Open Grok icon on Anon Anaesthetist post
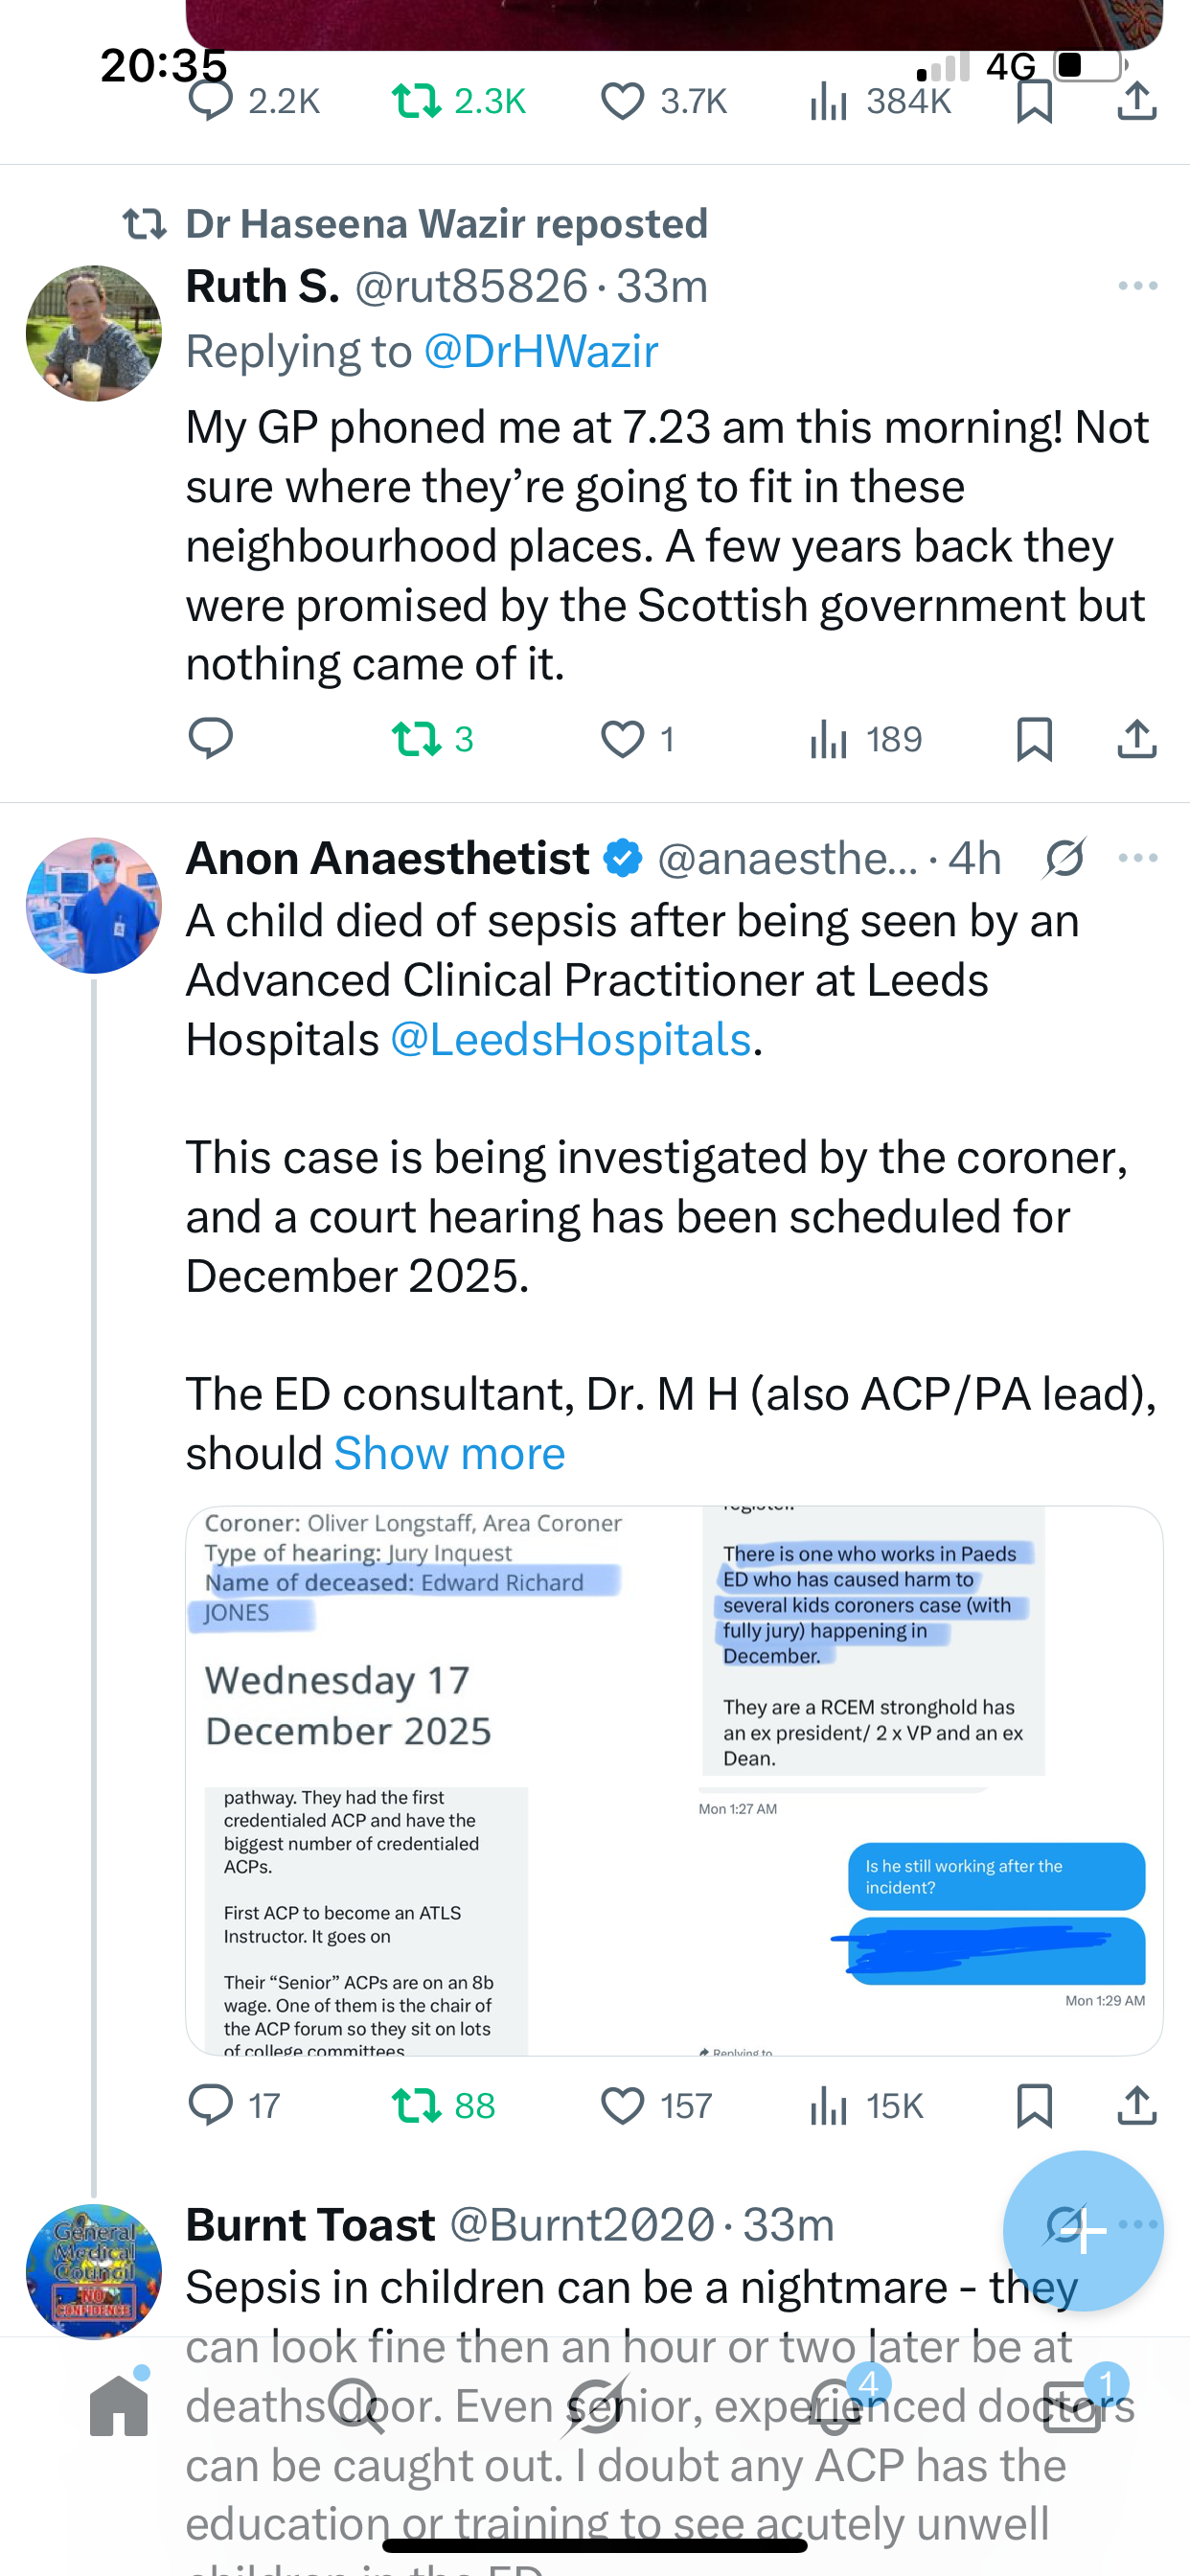The height and width of the screenshot is (2576, 1190). pos(1064,858)
